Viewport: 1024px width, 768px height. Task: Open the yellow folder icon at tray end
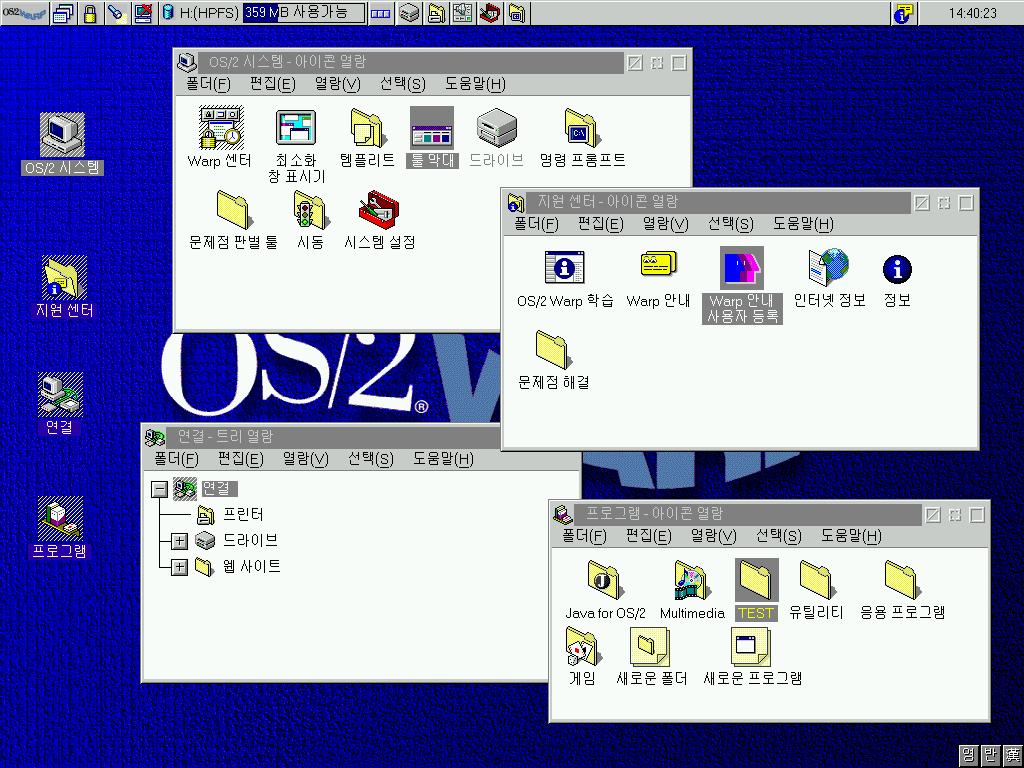[517, 12]
